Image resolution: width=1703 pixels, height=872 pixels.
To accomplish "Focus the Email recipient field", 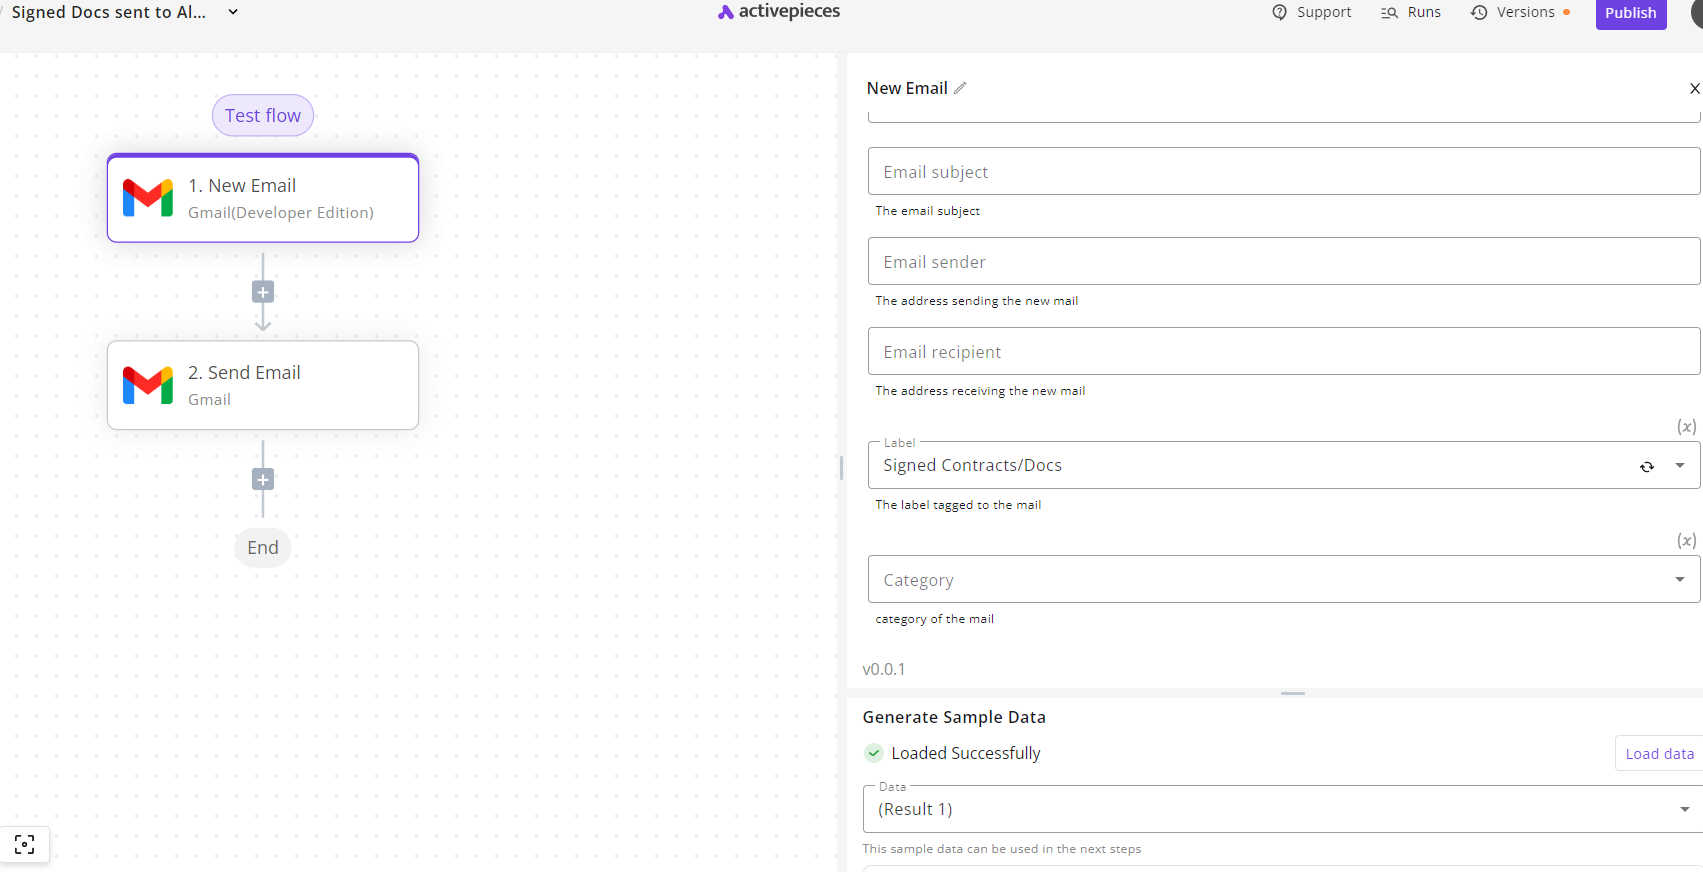I will [x=1284, y=351].
